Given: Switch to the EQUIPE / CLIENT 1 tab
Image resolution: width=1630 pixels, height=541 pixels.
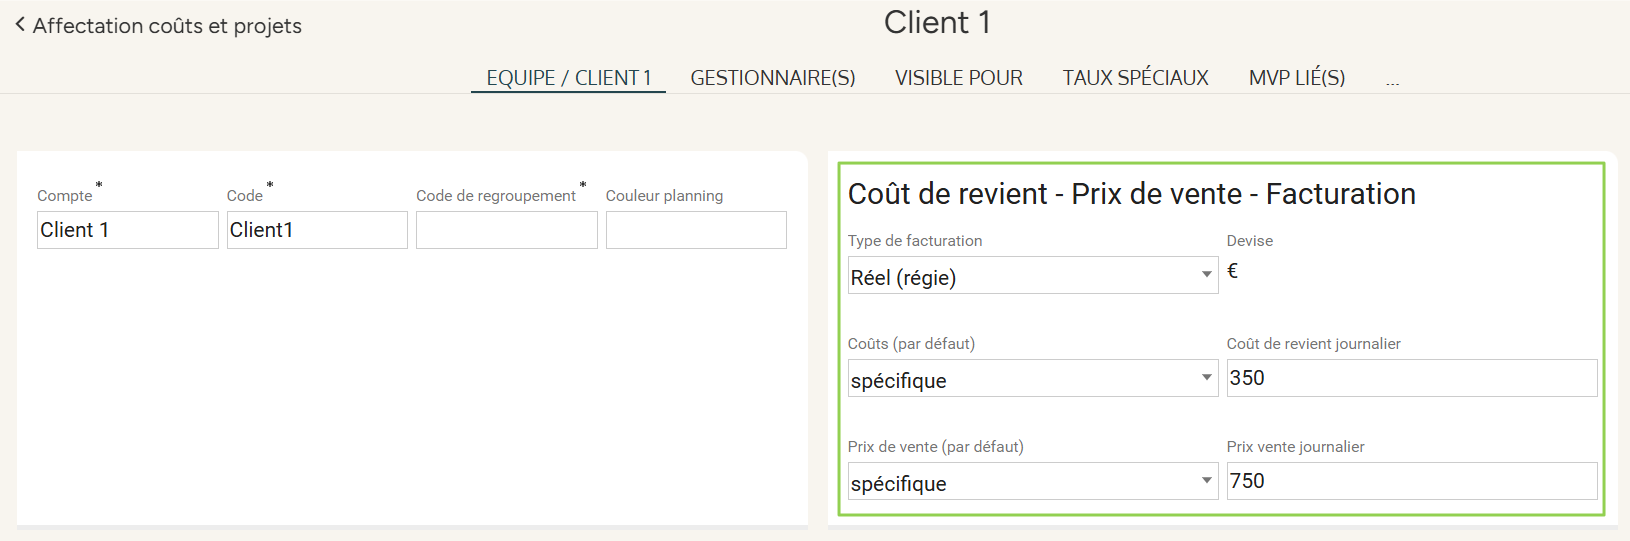Looking at the screenshot, I should pos(568,78).
